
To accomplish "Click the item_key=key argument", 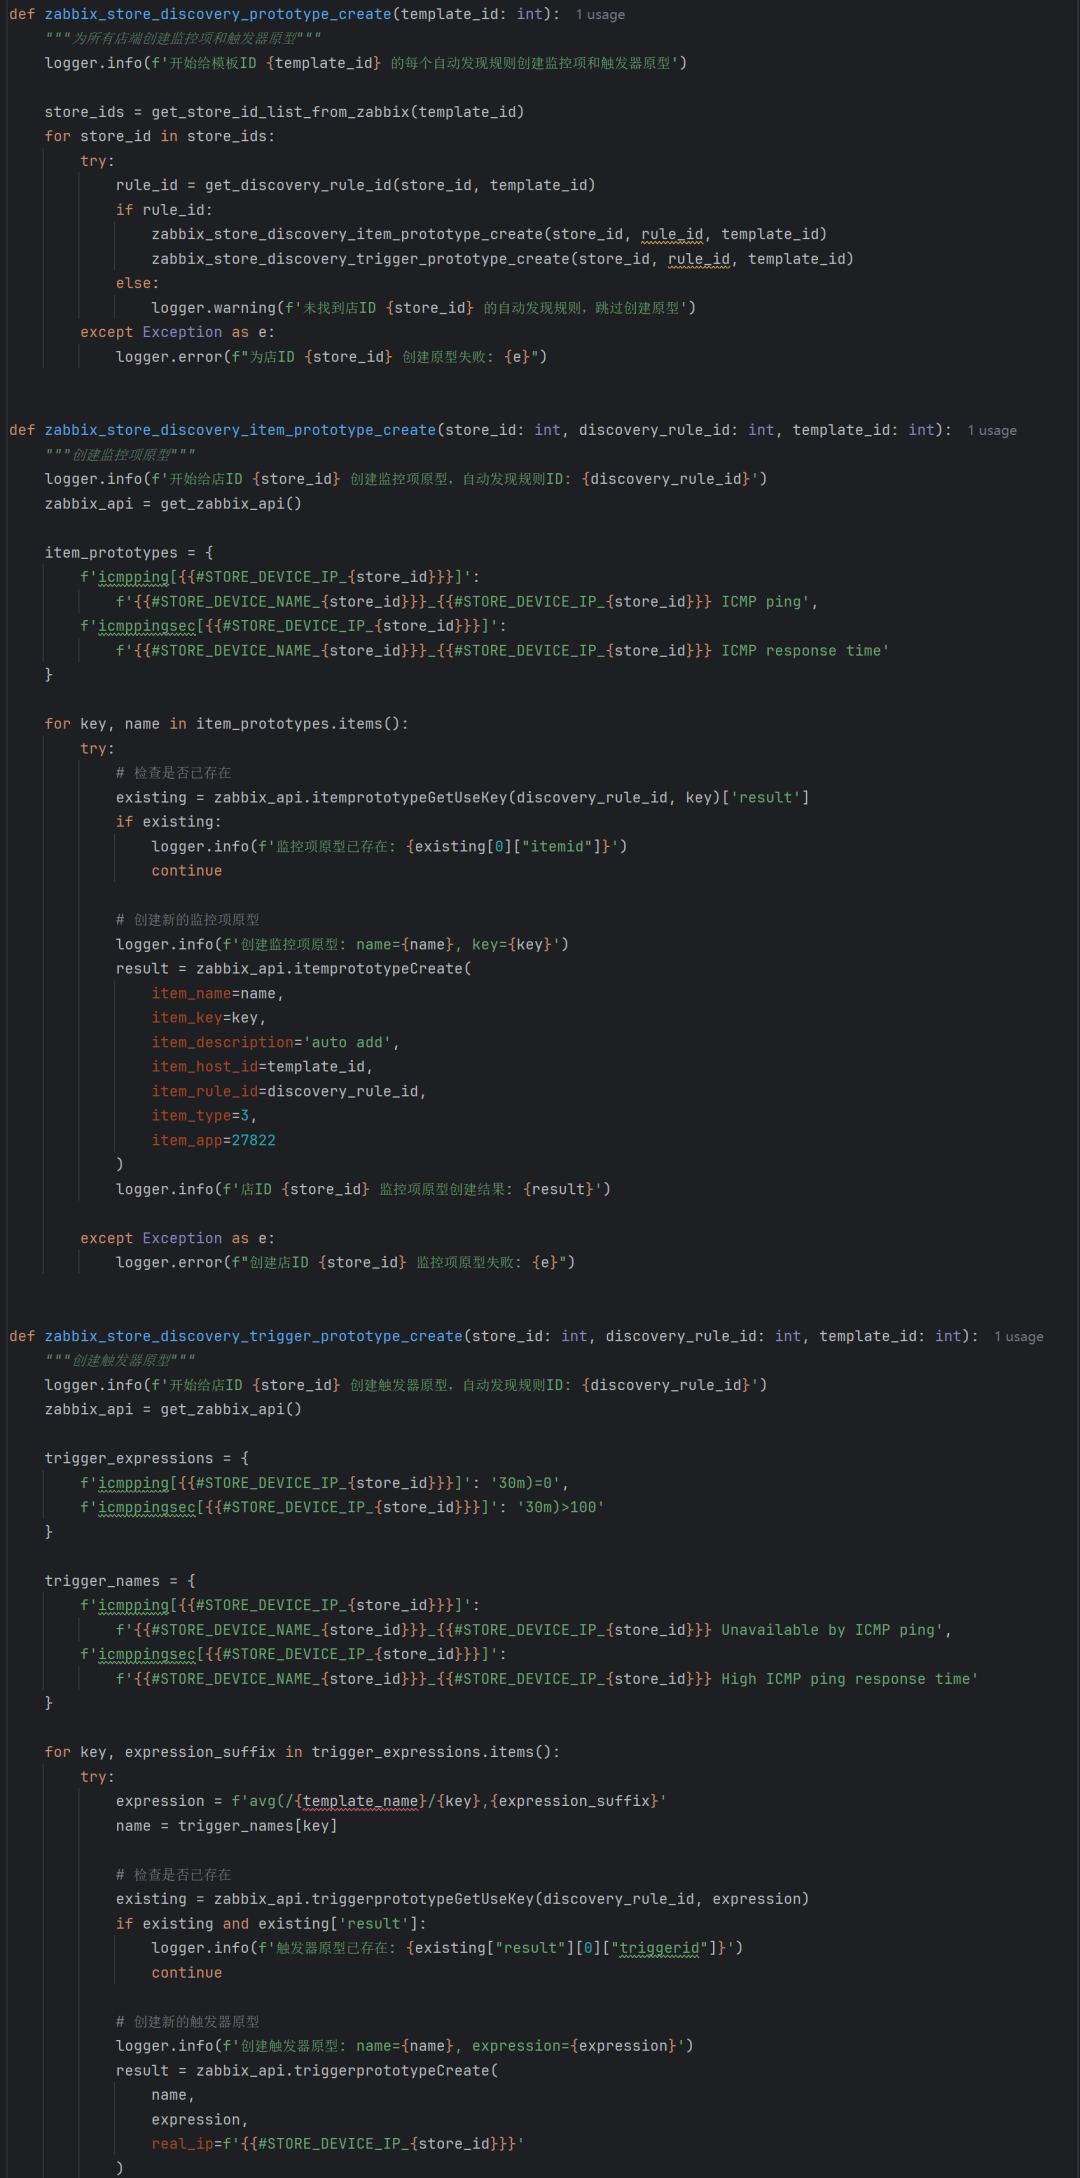I will [x=209, y=1018].
